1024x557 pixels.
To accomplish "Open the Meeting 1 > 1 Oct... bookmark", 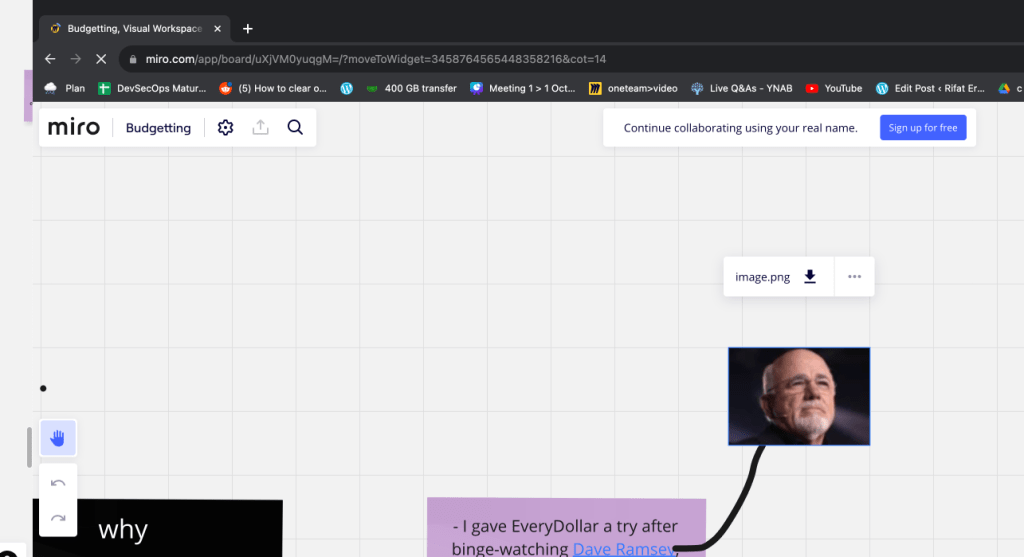I will [522, 88].
